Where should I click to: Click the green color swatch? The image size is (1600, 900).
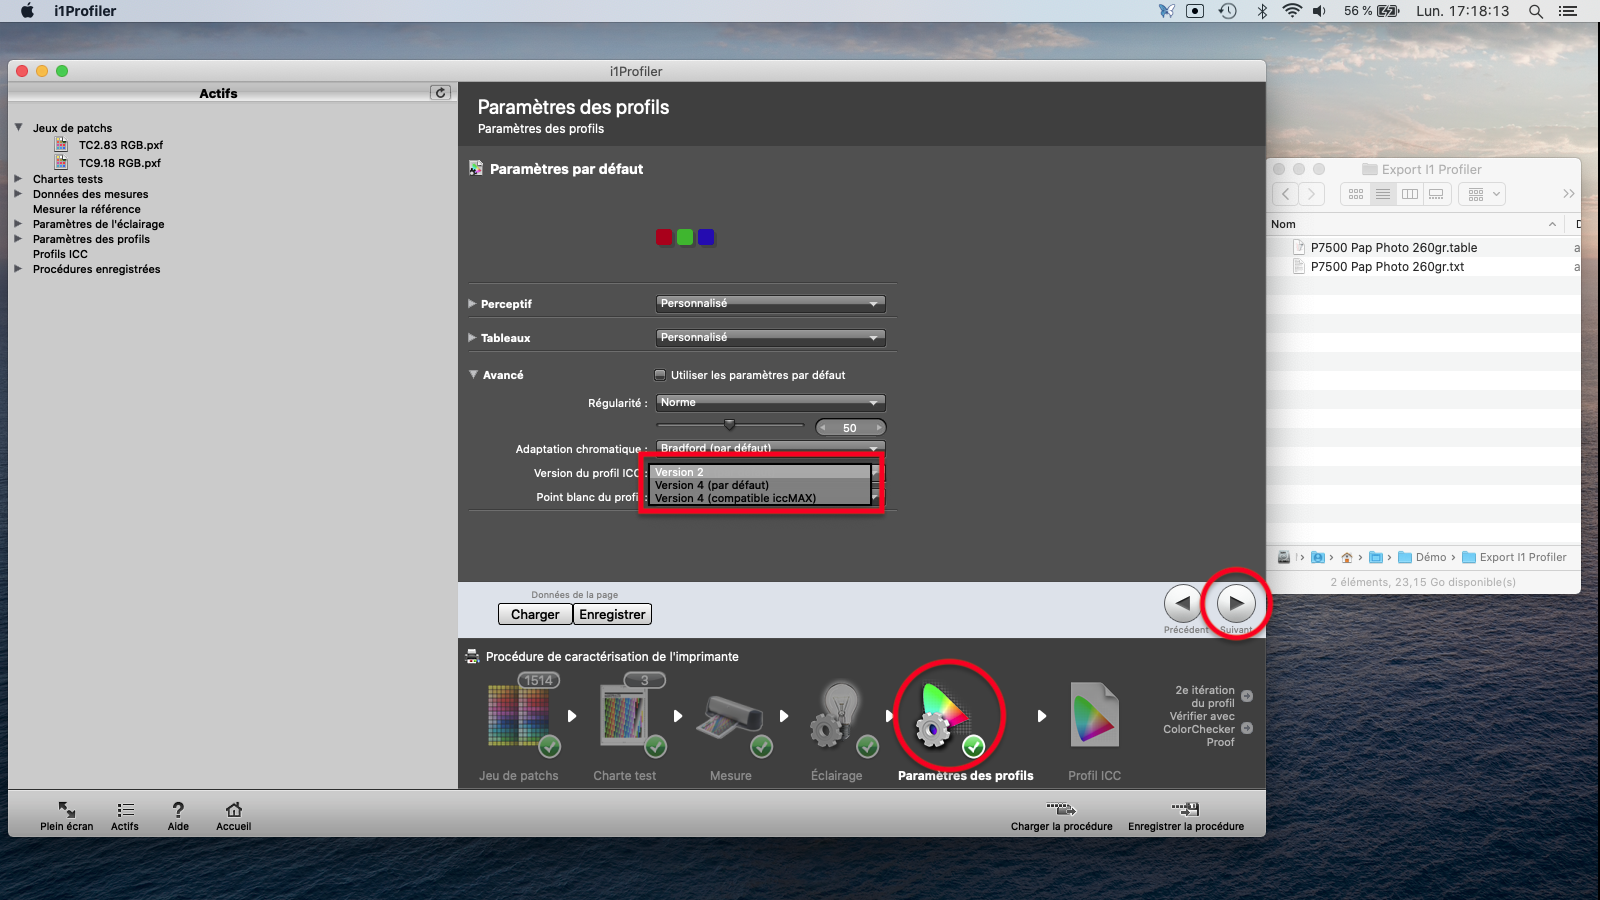tap(685, 237)
